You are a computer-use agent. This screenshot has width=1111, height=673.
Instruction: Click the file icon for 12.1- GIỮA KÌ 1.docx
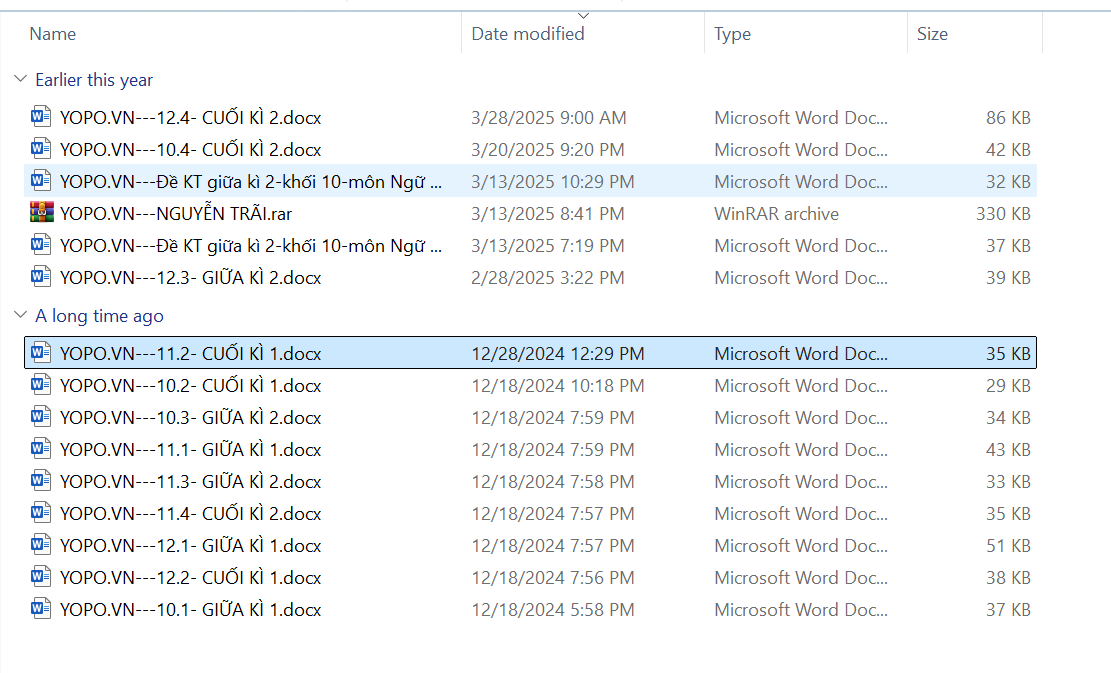tap(41, 545)
